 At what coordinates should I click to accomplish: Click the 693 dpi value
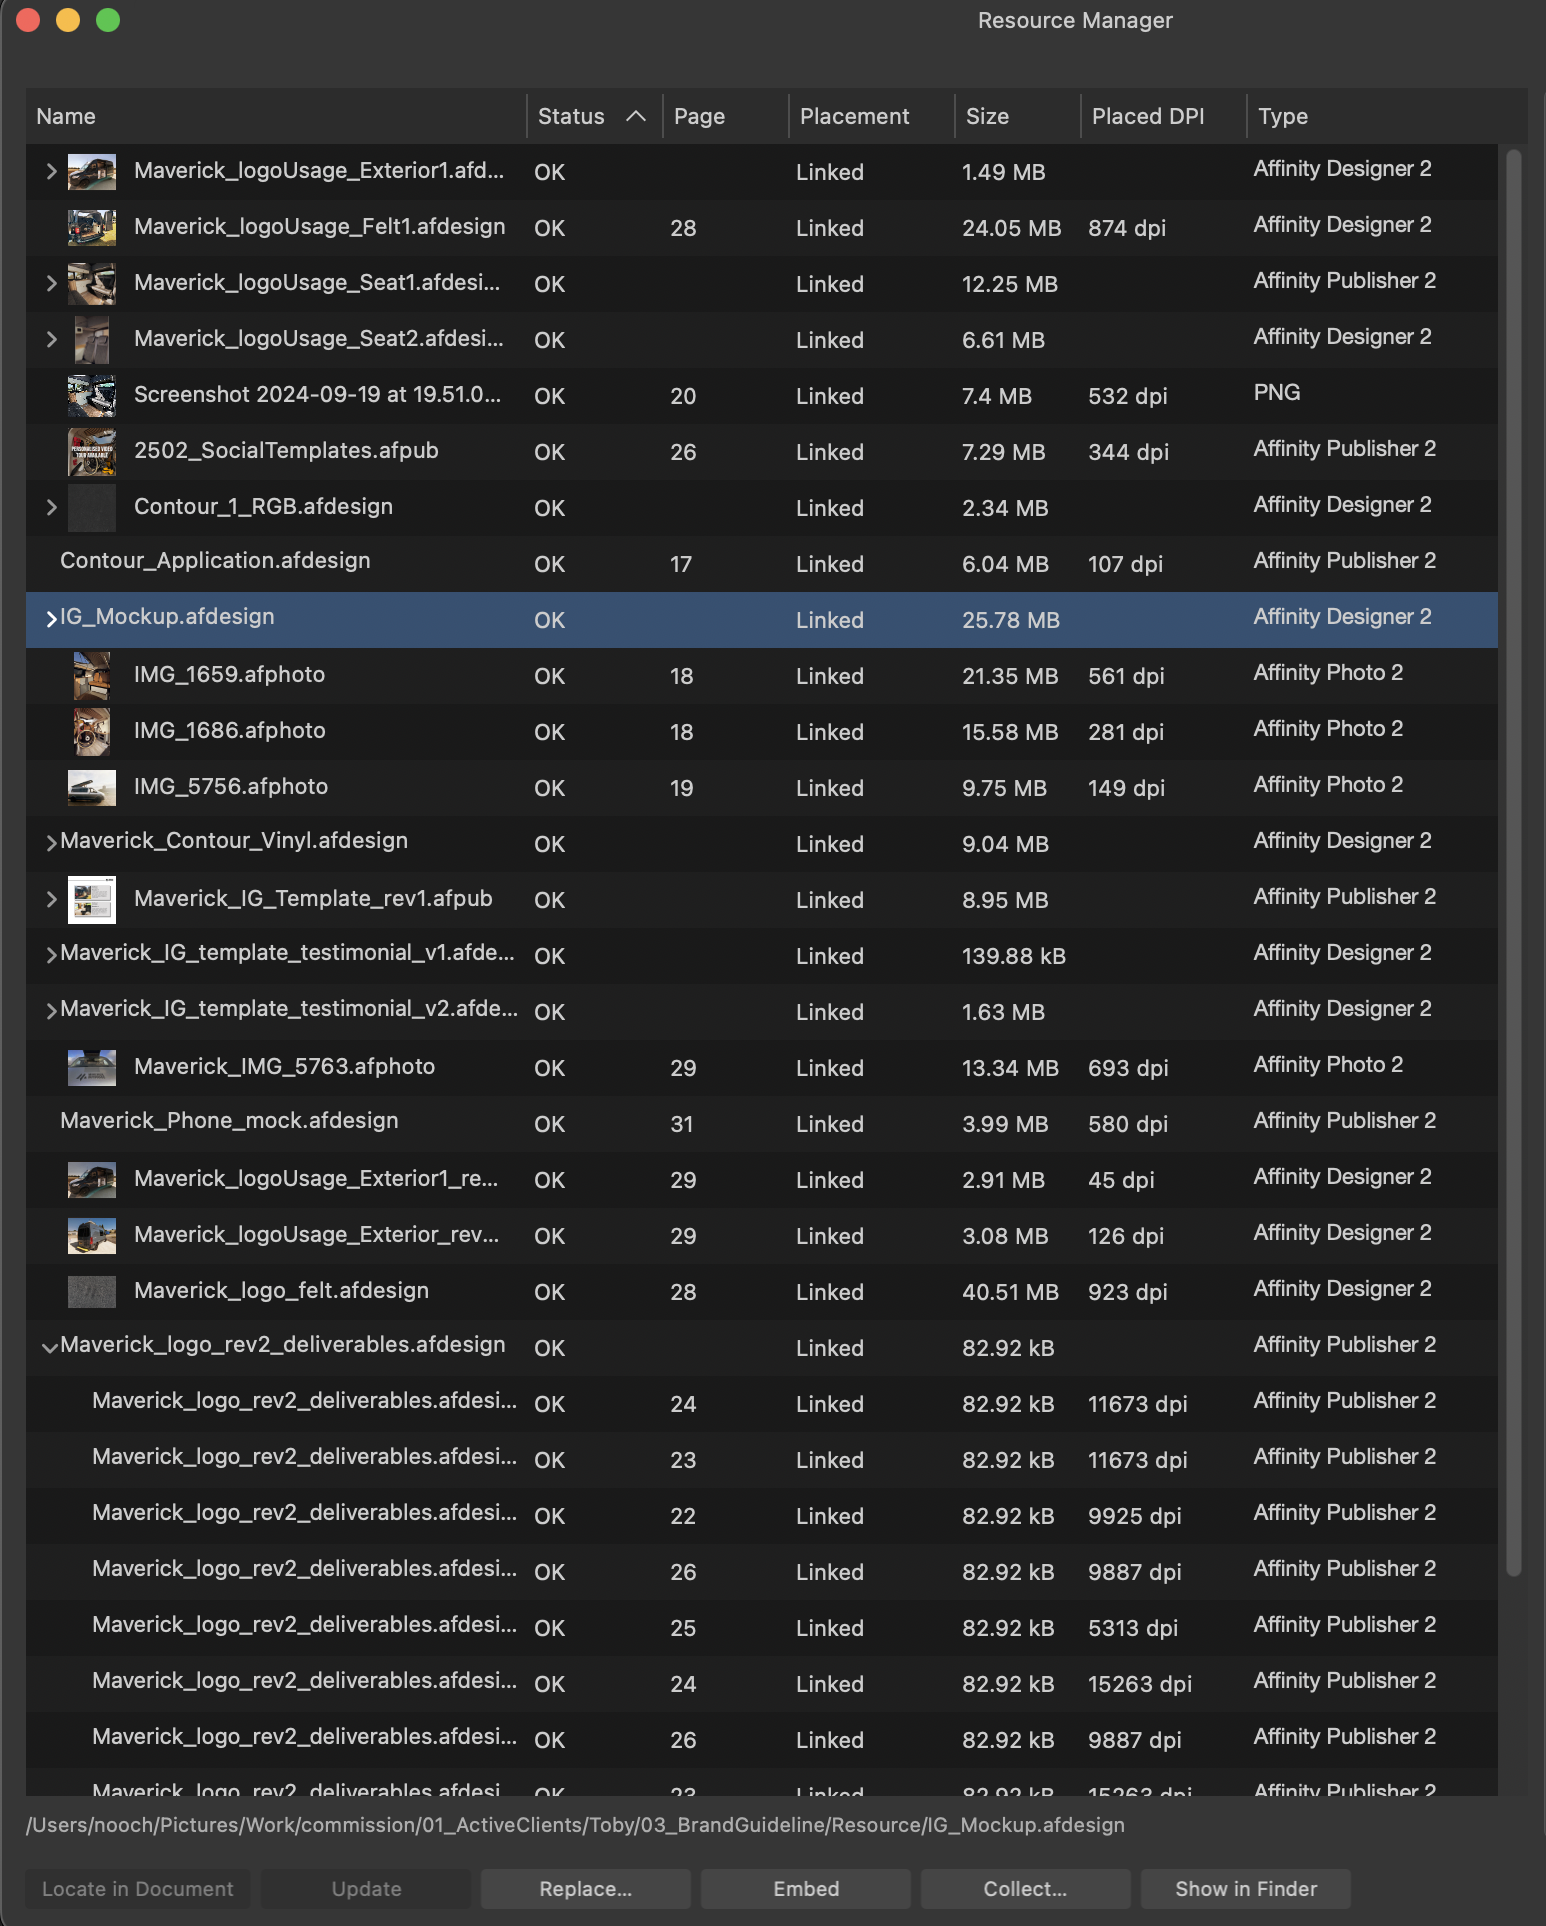point(1128,1068)
